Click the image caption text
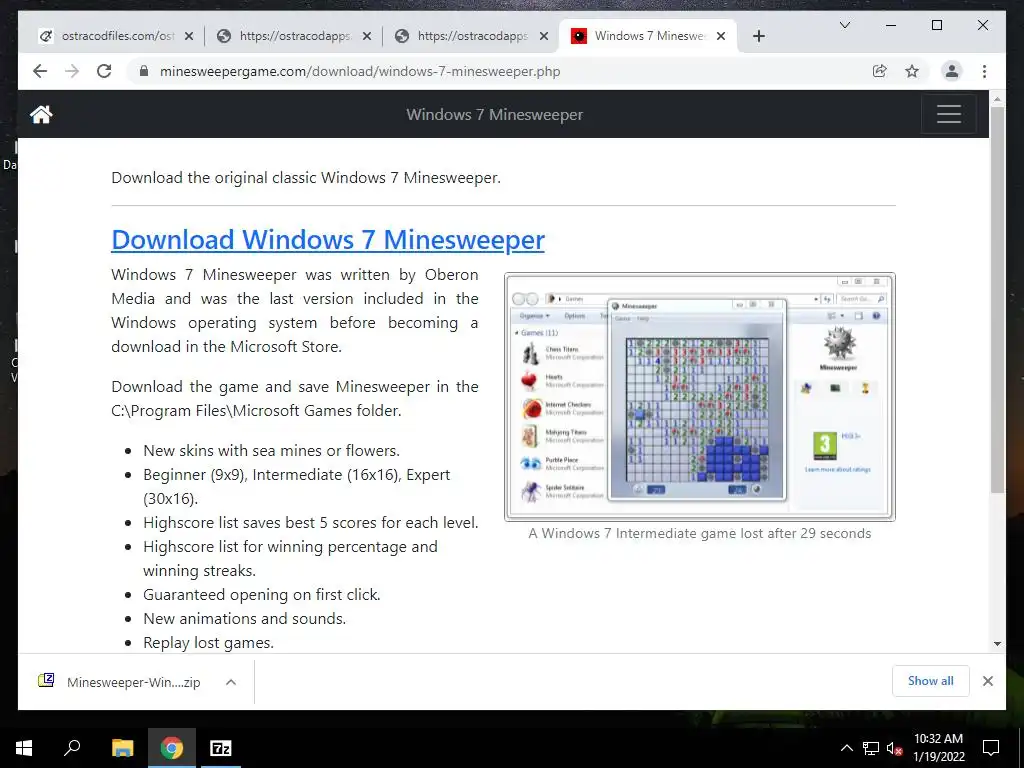The width and height of the screenshot is (1024, 768). [x=699, y=533]
